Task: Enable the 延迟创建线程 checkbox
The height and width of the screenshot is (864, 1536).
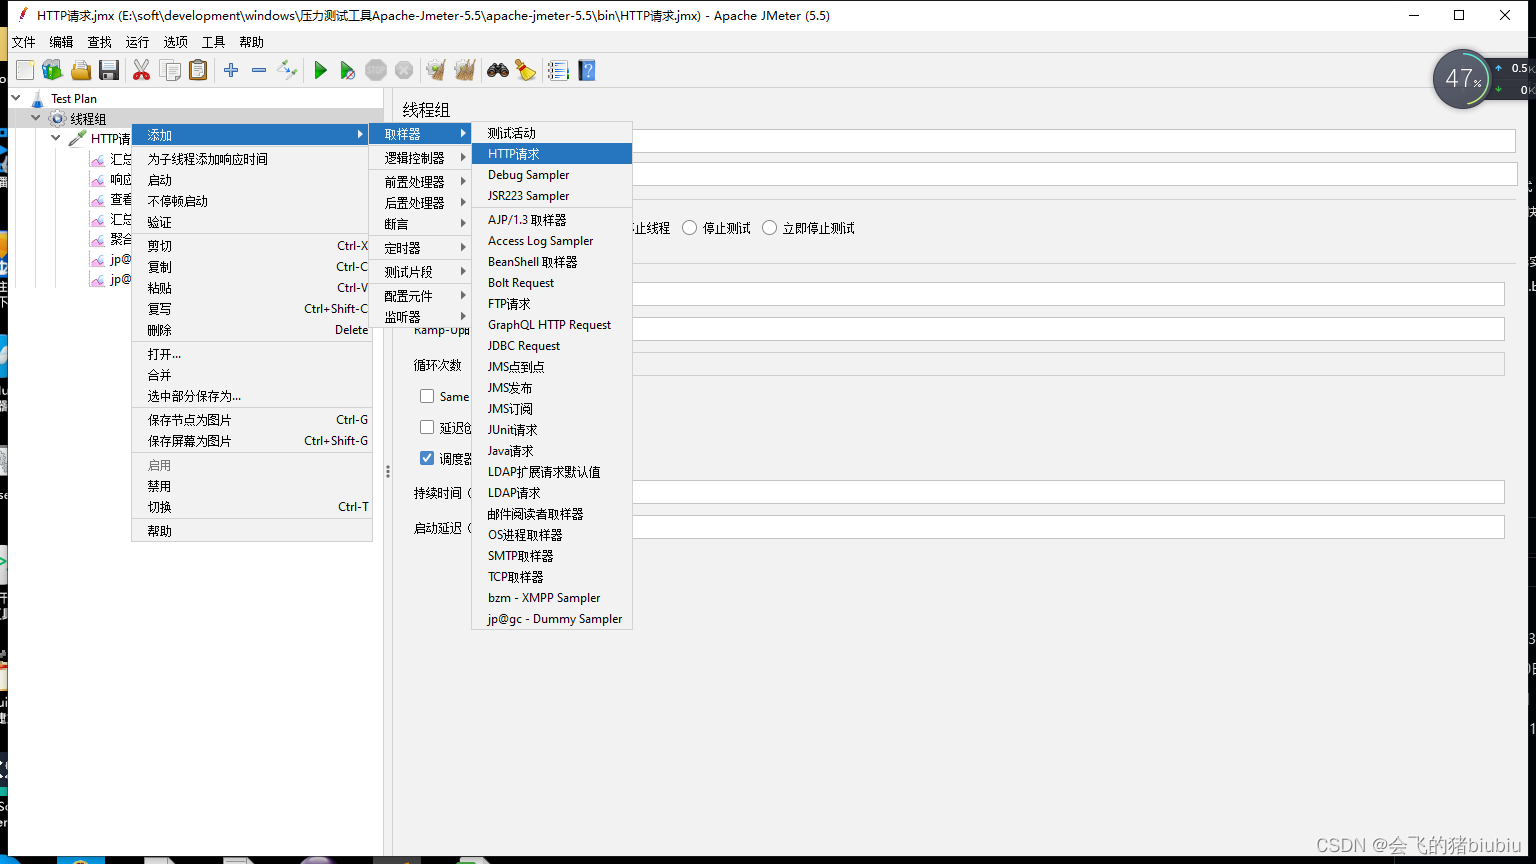Action: (x=428, y=428)
